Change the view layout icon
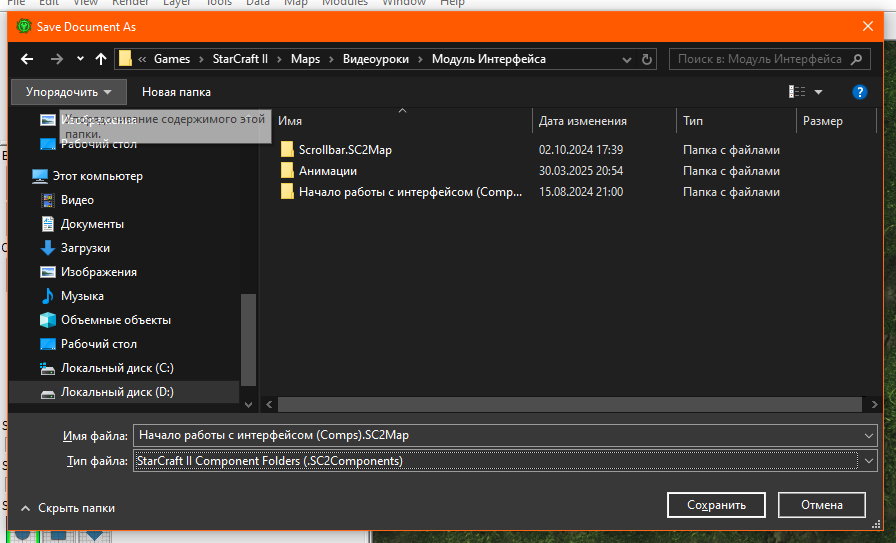 (x=797, y=91)
